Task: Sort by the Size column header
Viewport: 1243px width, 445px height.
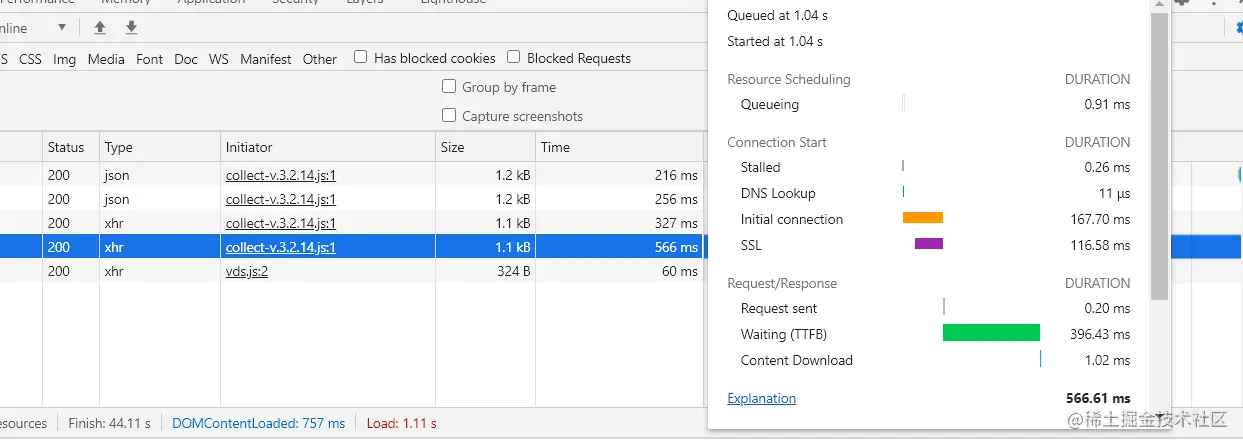Action: point(453,147)
